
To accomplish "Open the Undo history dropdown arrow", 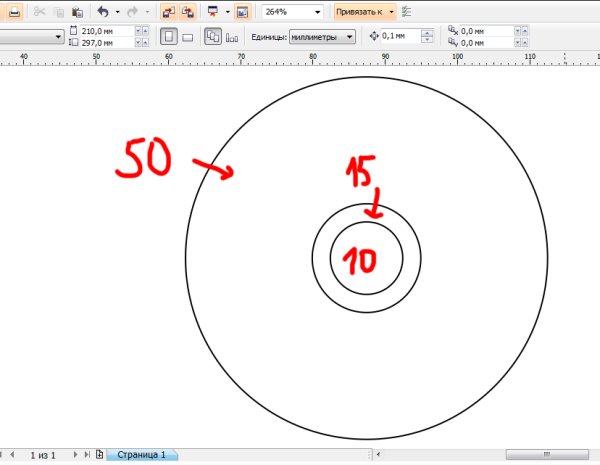I will 117,12.
